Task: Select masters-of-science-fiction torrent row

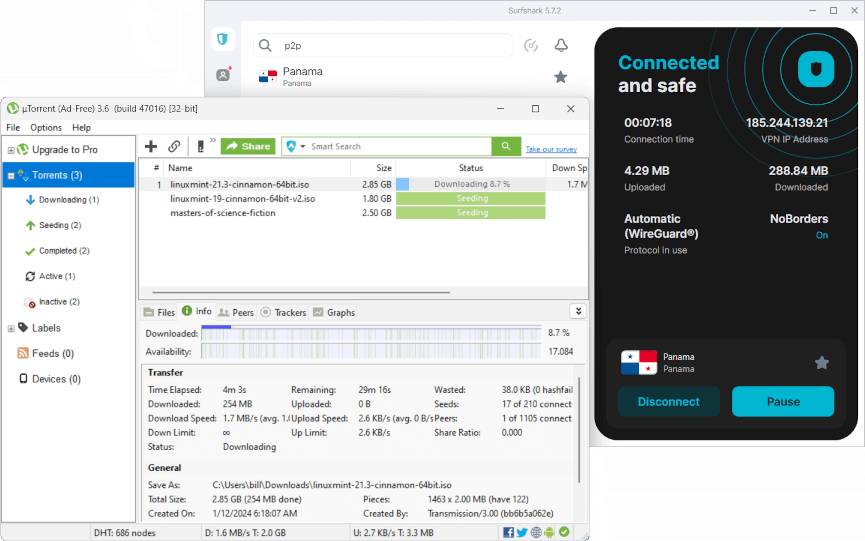Action: coord(363,213)
